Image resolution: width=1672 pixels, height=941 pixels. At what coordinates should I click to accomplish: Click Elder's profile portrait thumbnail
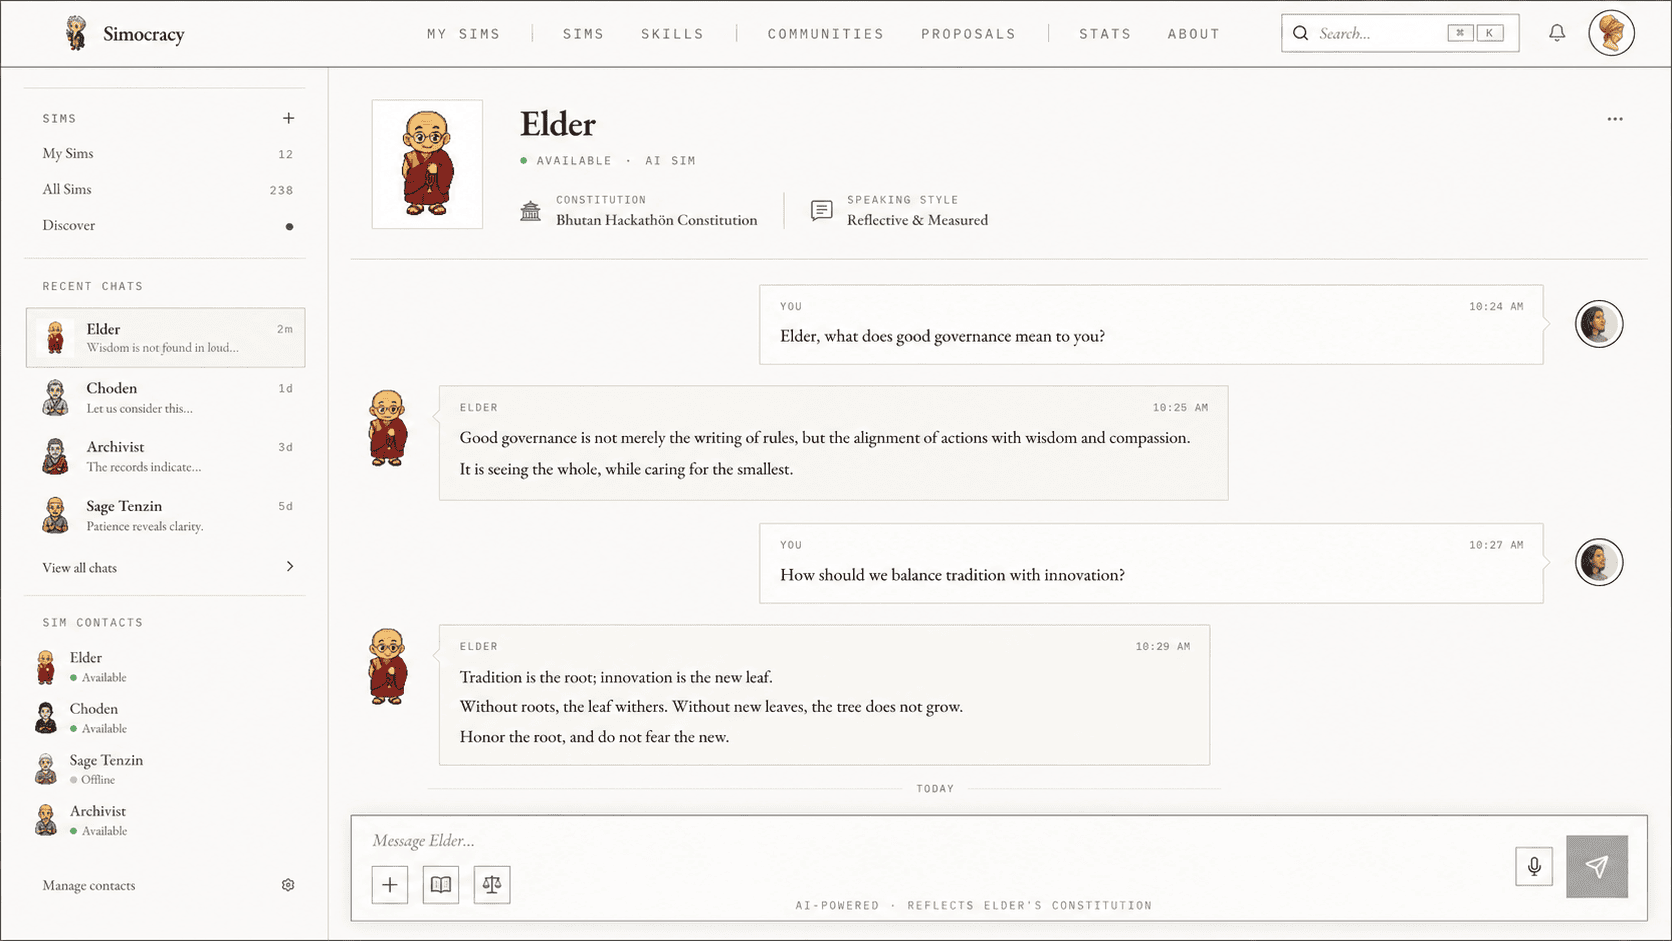click(427, 164)
